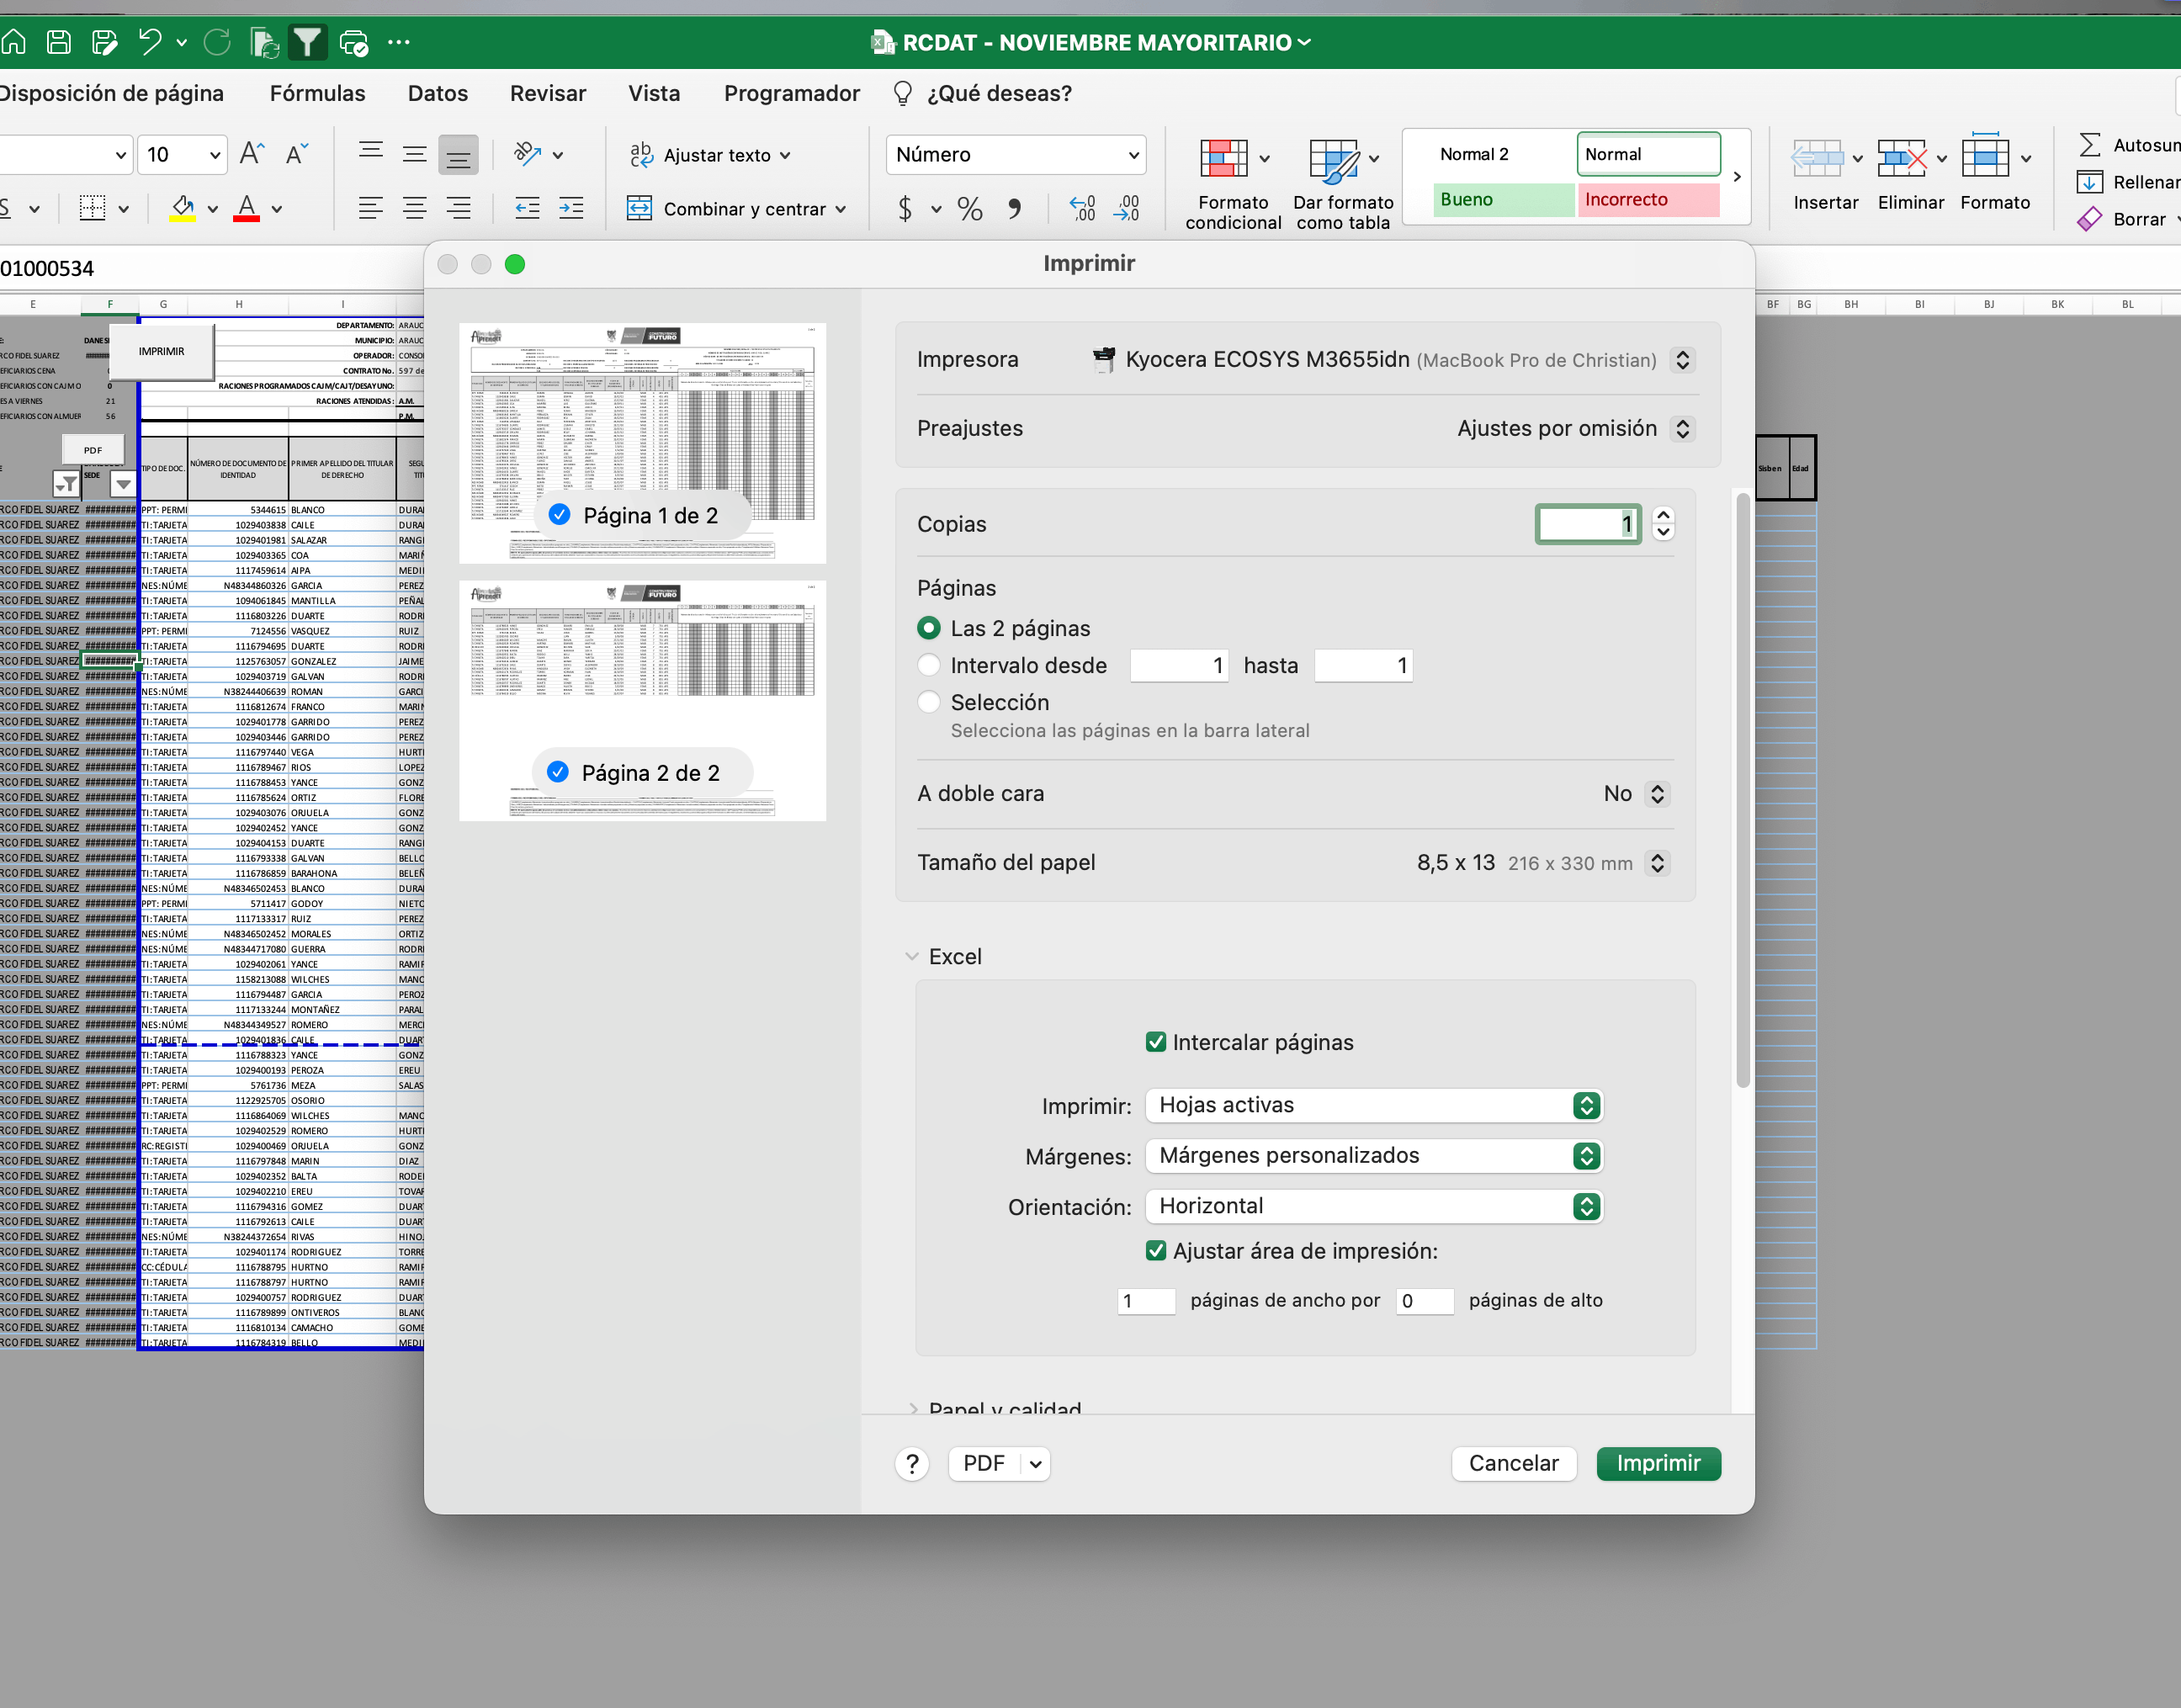This screenshot has width=2181, height=1708.
Task: Click the Combinar y centrar icon
Action: (x=639, y=208)
